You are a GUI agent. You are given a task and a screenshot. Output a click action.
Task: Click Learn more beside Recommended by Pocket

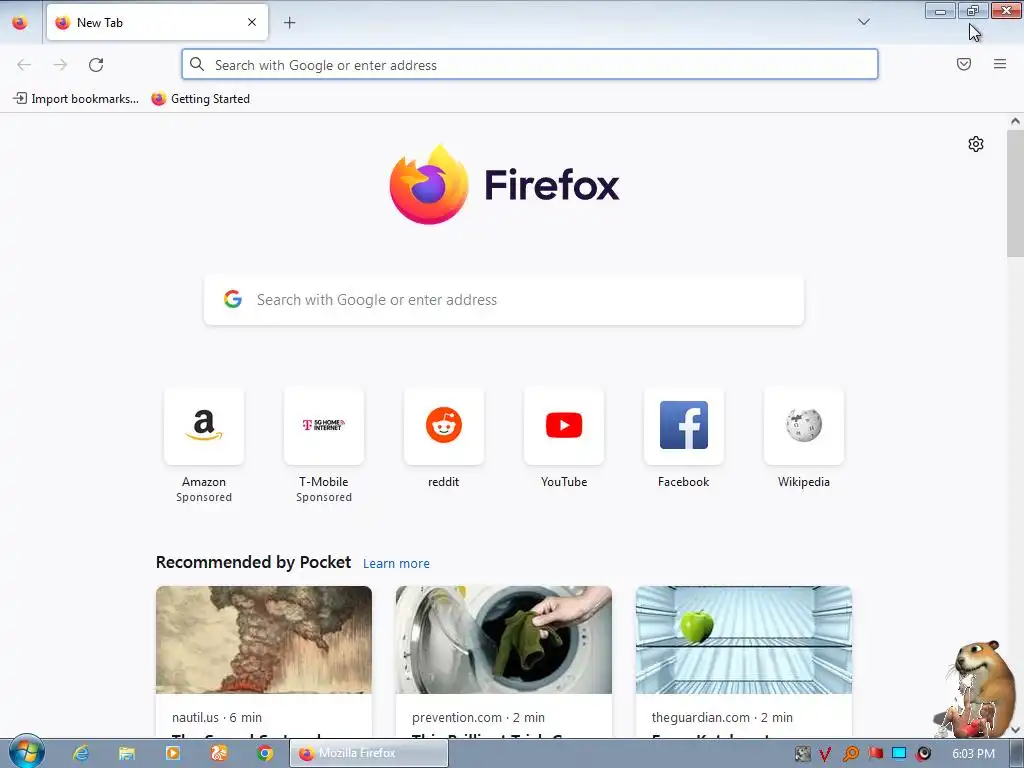coord(396,564)
